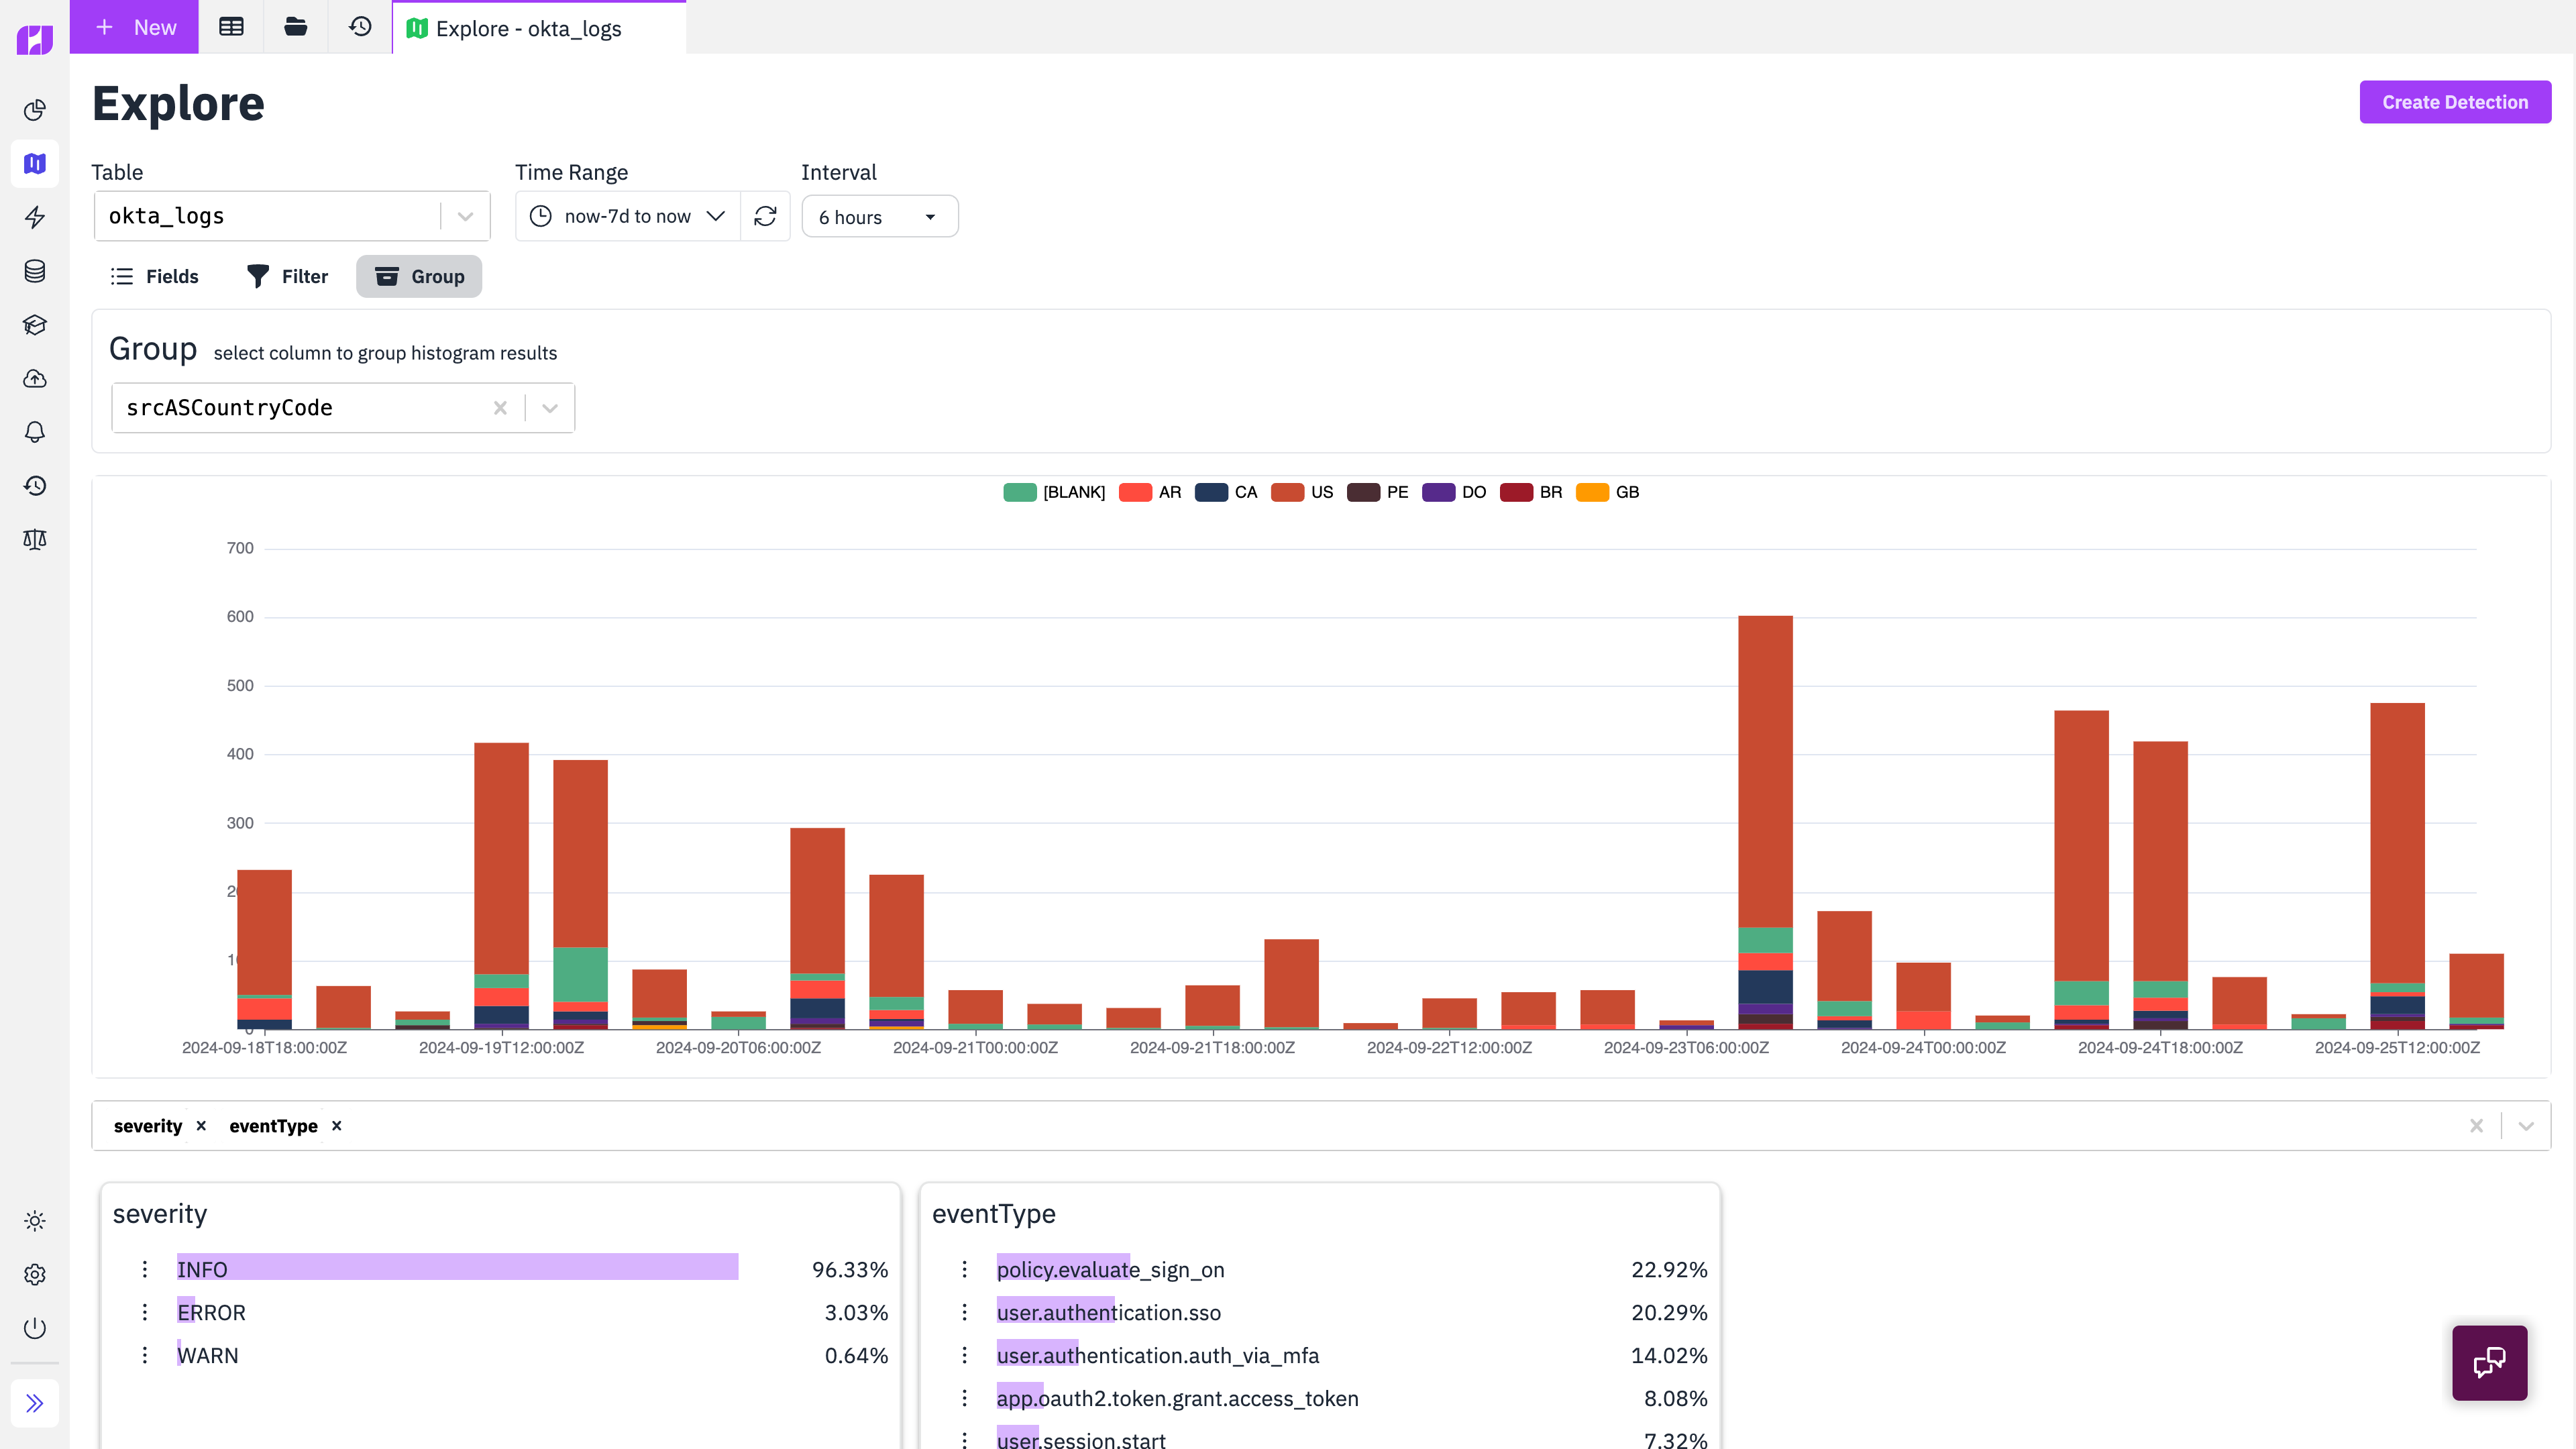Remove the severity field chip

pos(201,1126)
